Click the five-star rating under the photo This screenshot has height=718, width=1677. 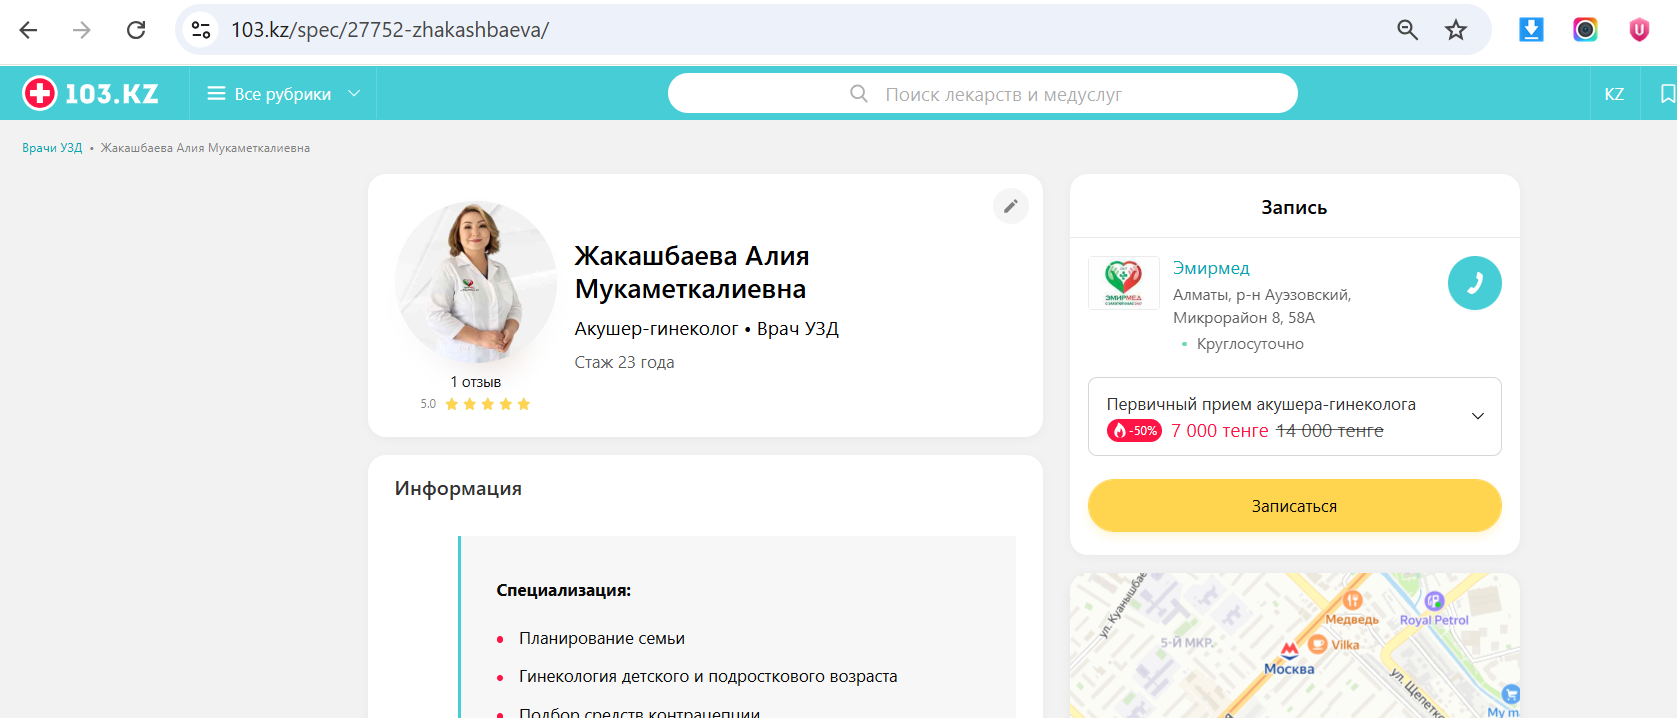(487, 404)
